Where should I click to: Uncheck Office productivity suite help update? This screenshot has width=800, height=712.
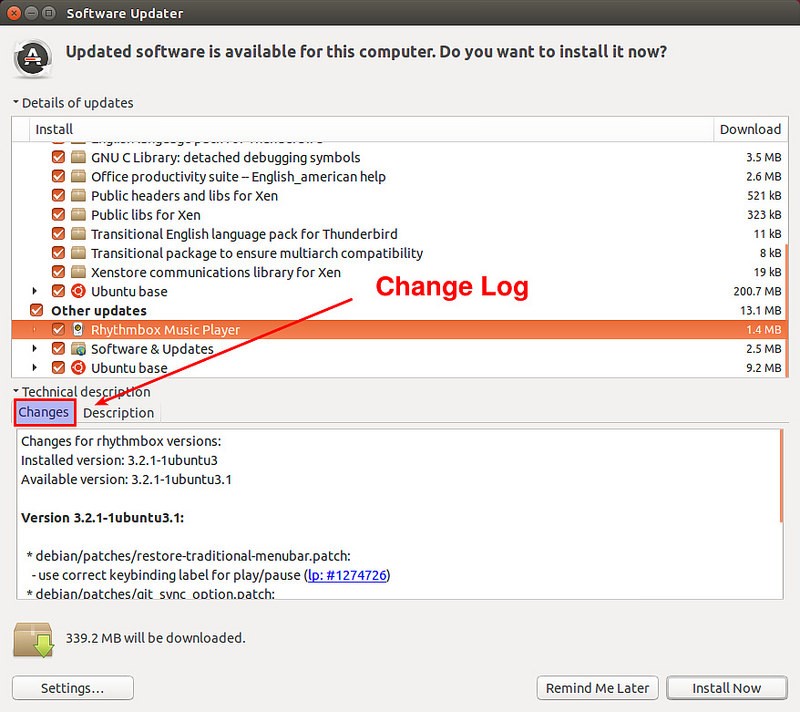tap(58, 176)
